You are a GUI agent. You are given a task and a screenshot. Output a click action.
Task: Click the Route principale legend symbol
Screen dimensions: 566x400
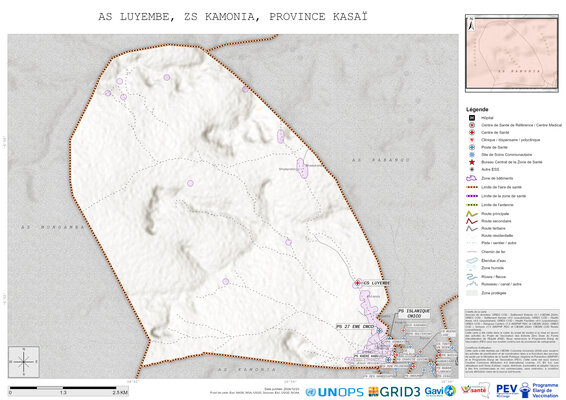(x=471, y=214)
